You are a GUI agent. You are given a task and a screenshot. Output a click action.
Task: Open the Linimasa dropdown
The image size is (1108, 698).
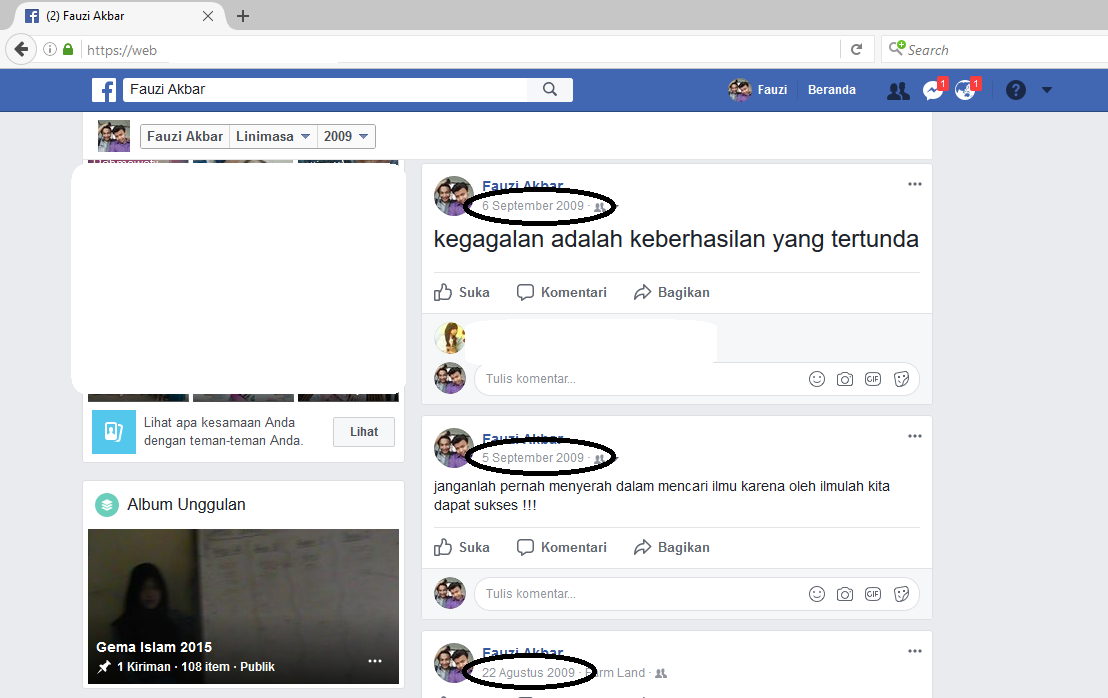[x=272, y=136]
